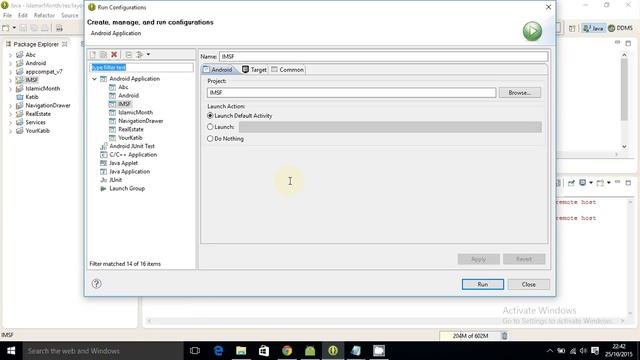This screenshot has height=360, width=640.
Task: Expand YourKatib project in Package Explorer
Action: click(11, 131)
